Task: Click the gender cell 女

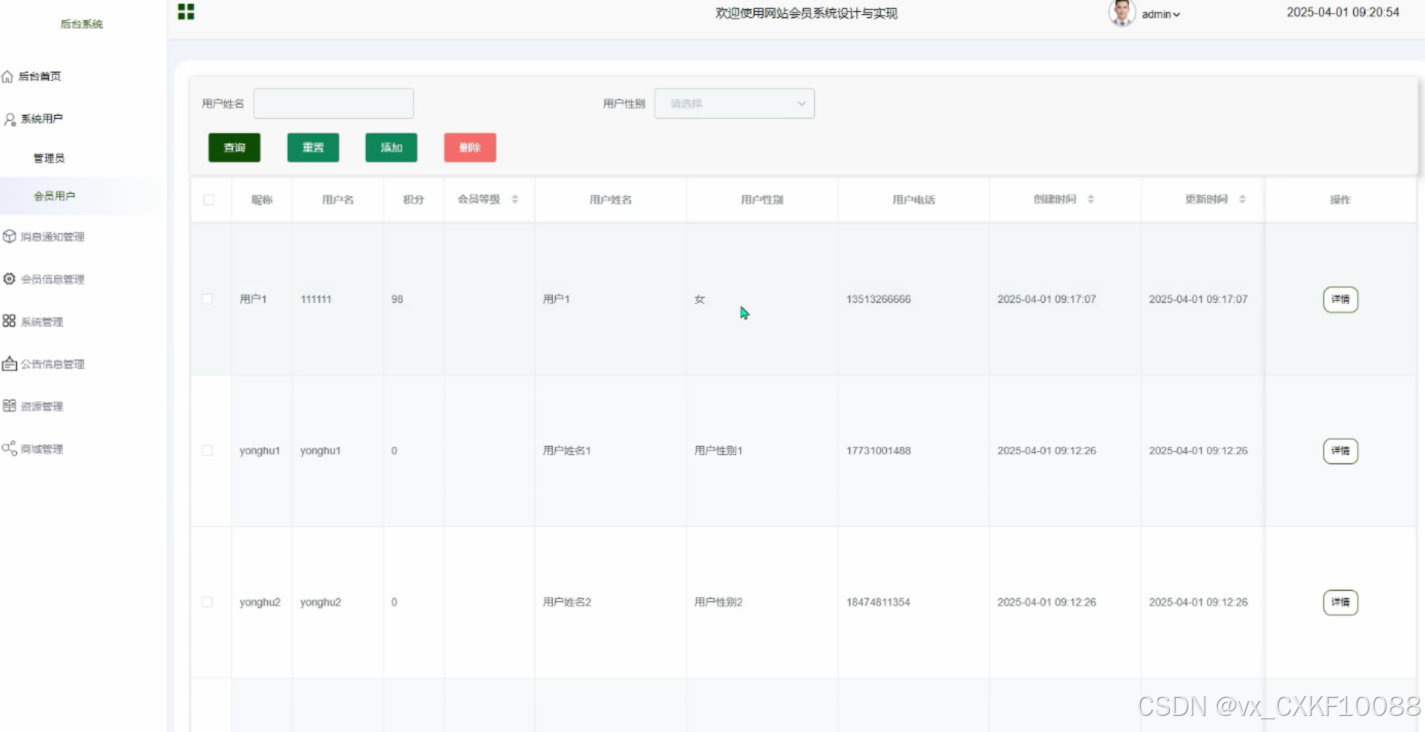Action: [699, 299]
